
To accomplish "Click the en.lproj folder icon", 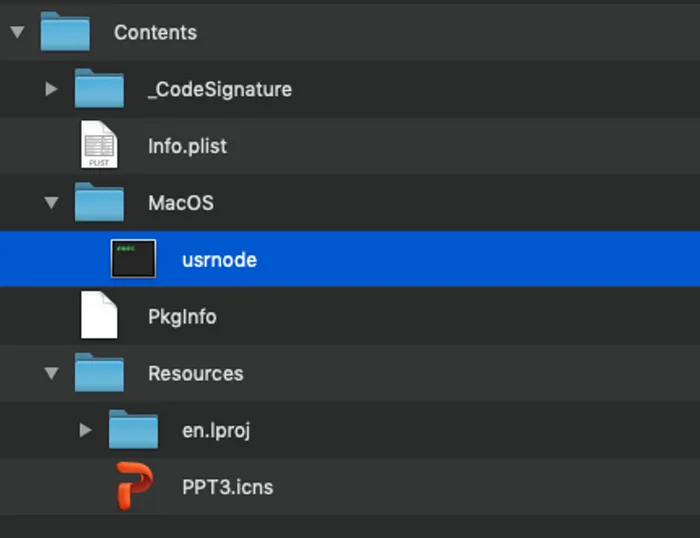I will pos(133,431).
